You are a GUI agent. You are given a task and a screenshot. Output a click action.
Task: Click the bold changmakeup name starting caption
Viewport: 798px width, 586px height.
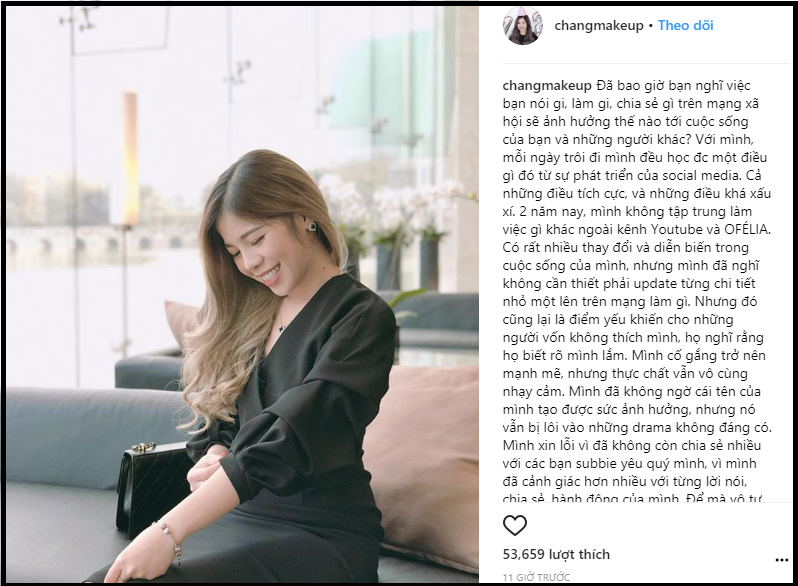coord(548,86)
